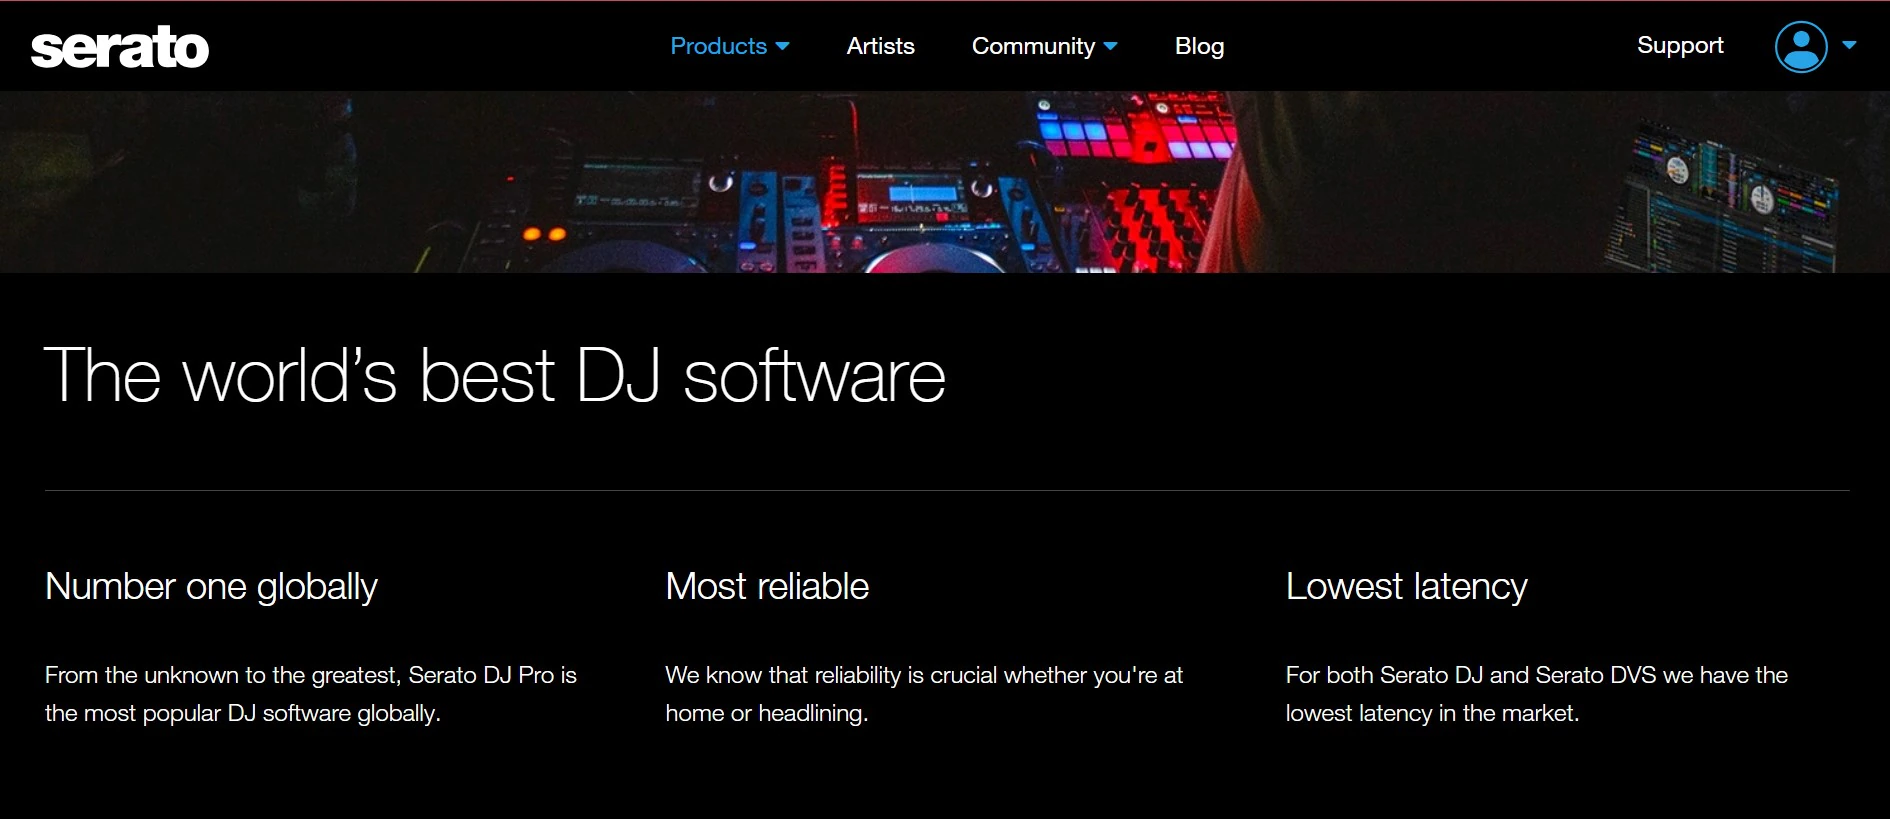Click the 'Number one globally' heading
The height and width of the screenshot is (819, 1890).
pos(211,587)
